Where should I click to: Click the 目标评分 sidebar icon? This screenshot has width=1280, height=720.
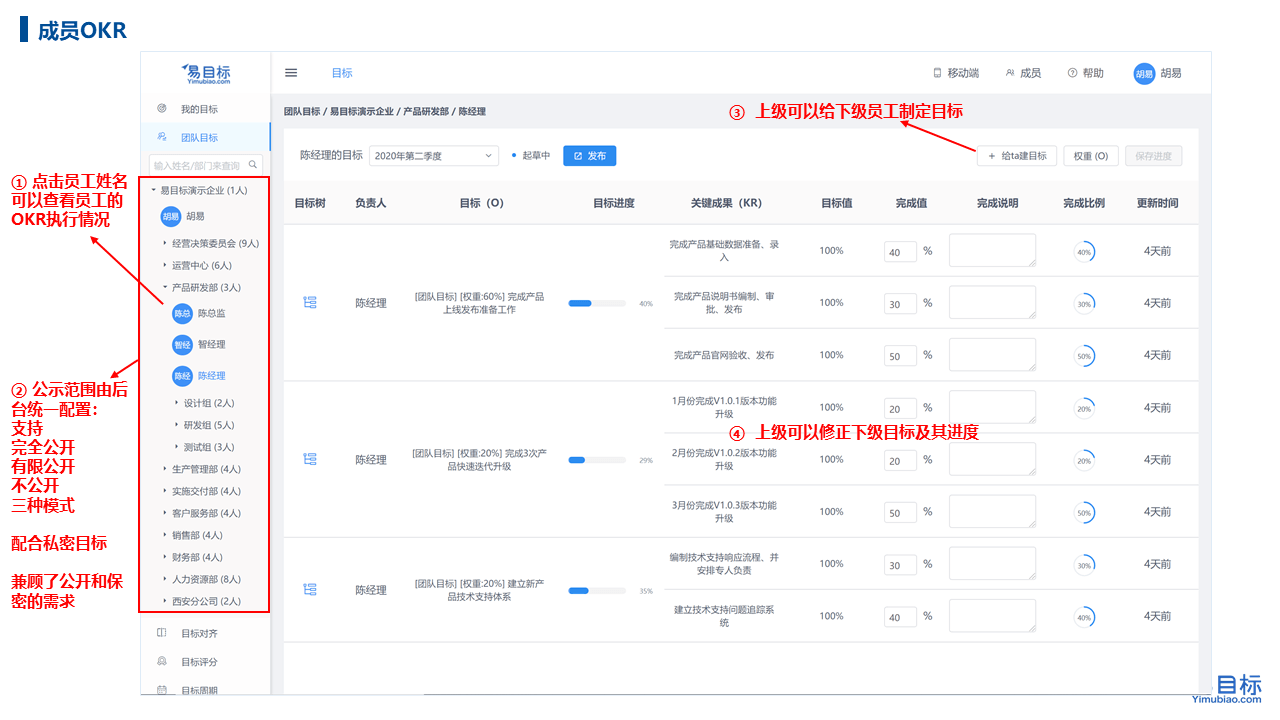click(162, 661)
